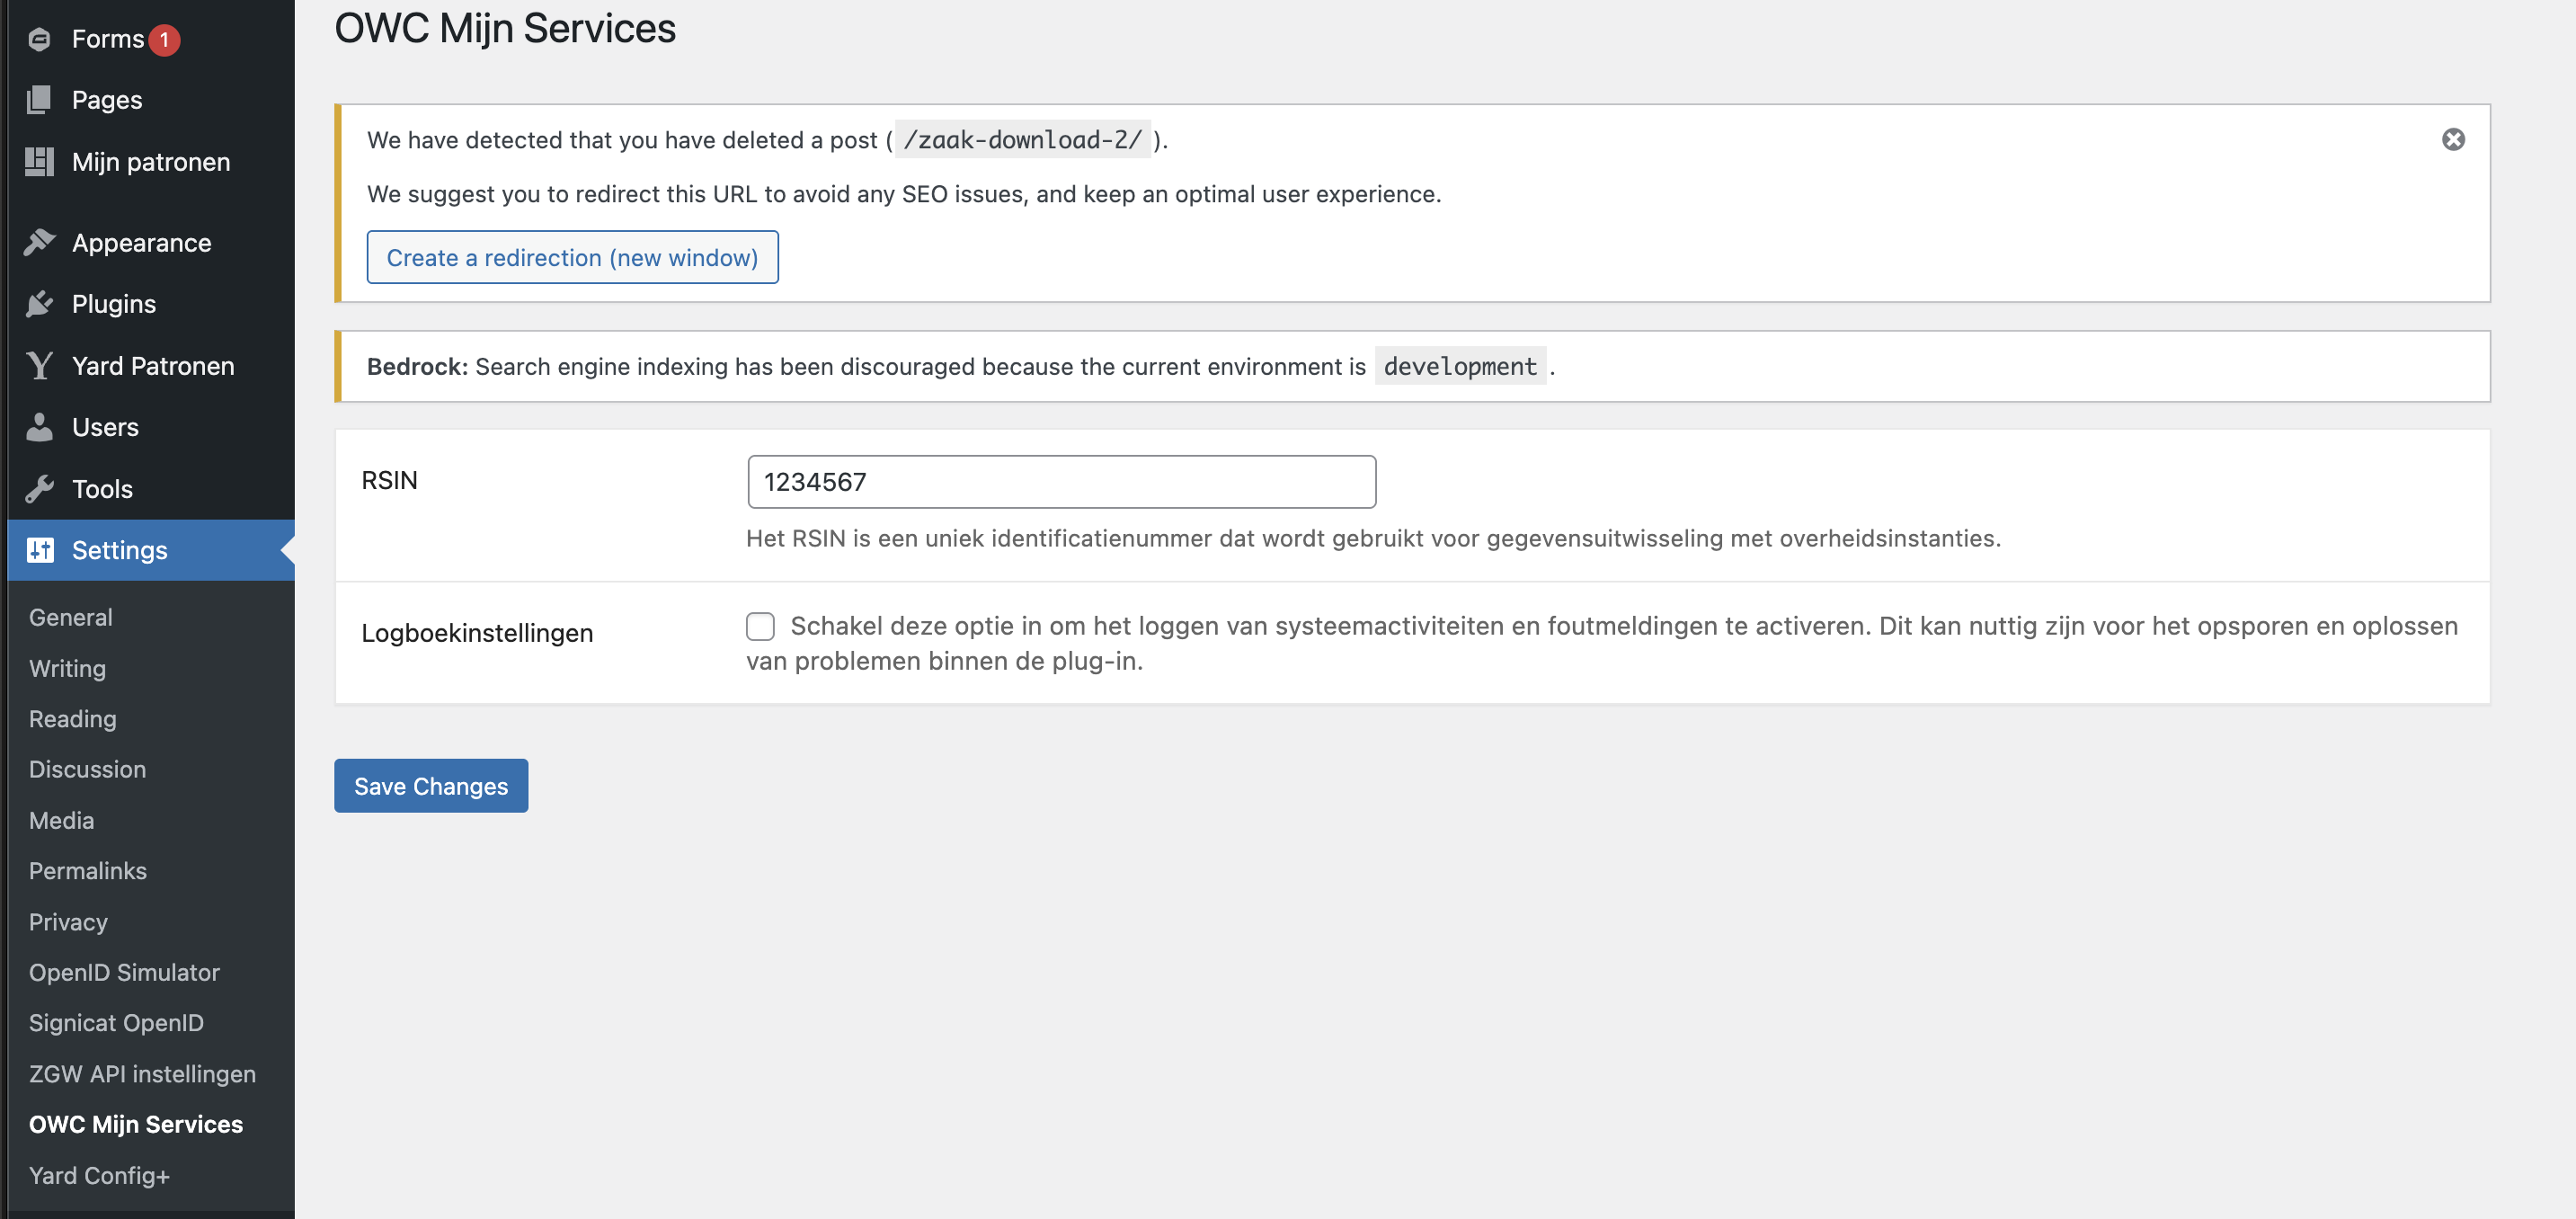
Task: Open Appearance via its brush icon
Action: (40, 242)
